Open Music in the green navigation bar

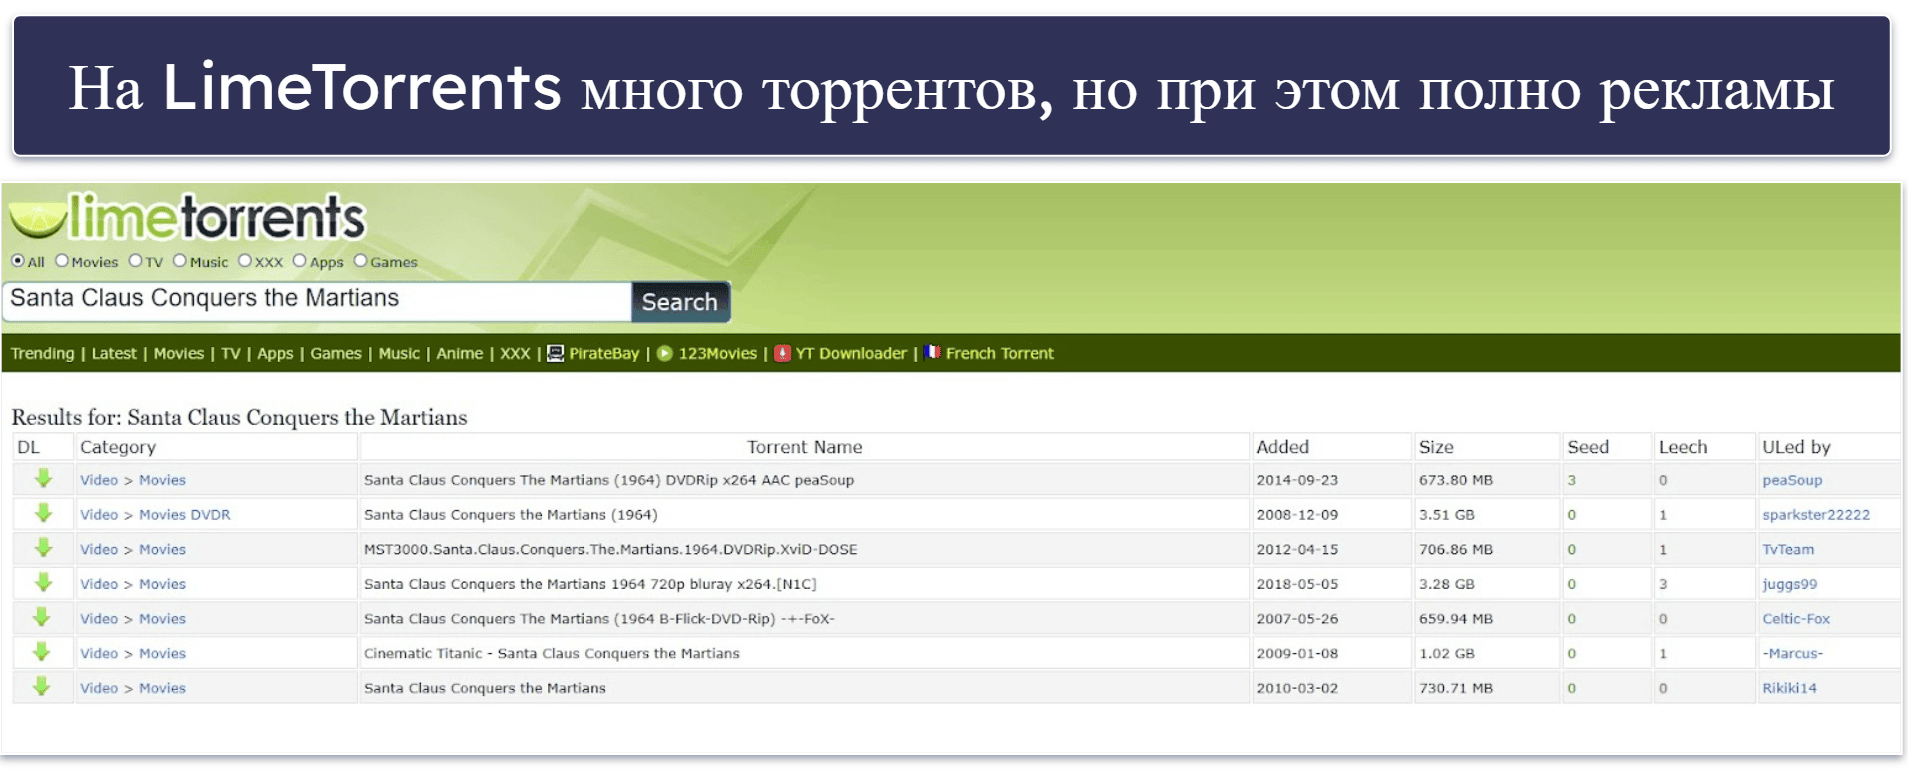399,353
